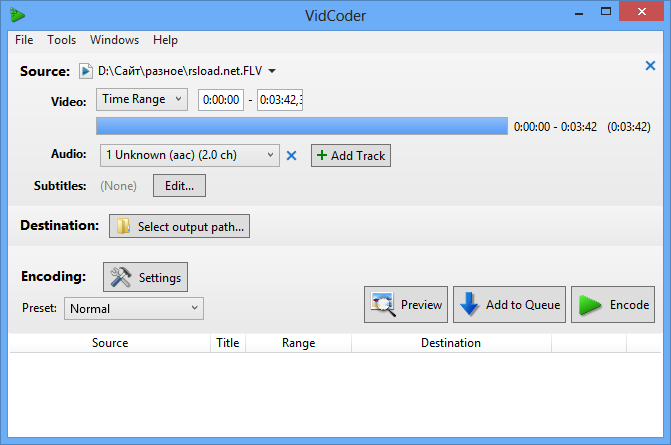Screen dimensions: 671x445
Task: Click the VidCoder app icon in title bar
Action: (x=17, y=15)
